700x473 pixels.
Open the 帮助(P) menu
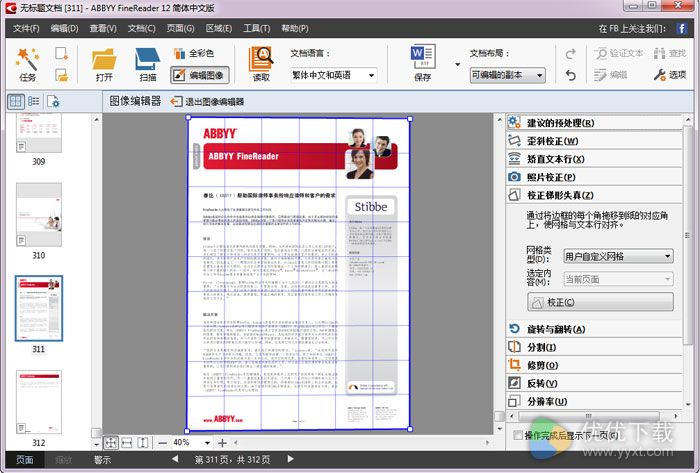pos(295,29)
